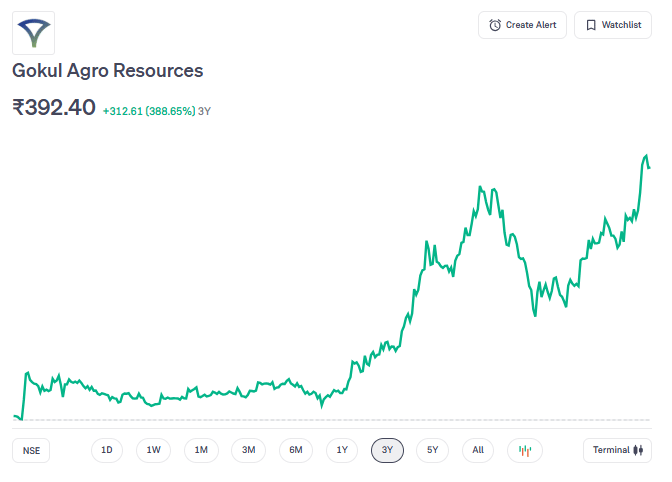Image resolution: width=672 pixels, height=482 pixels.
Task: Switch to the candlestick chart view
Action: [x=525, y=451]
